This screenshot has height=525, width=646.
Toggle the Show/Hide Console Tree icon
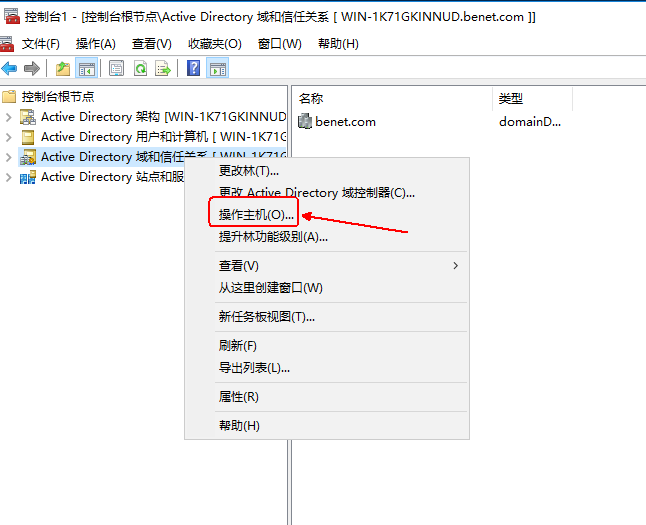tap(87, 68)
